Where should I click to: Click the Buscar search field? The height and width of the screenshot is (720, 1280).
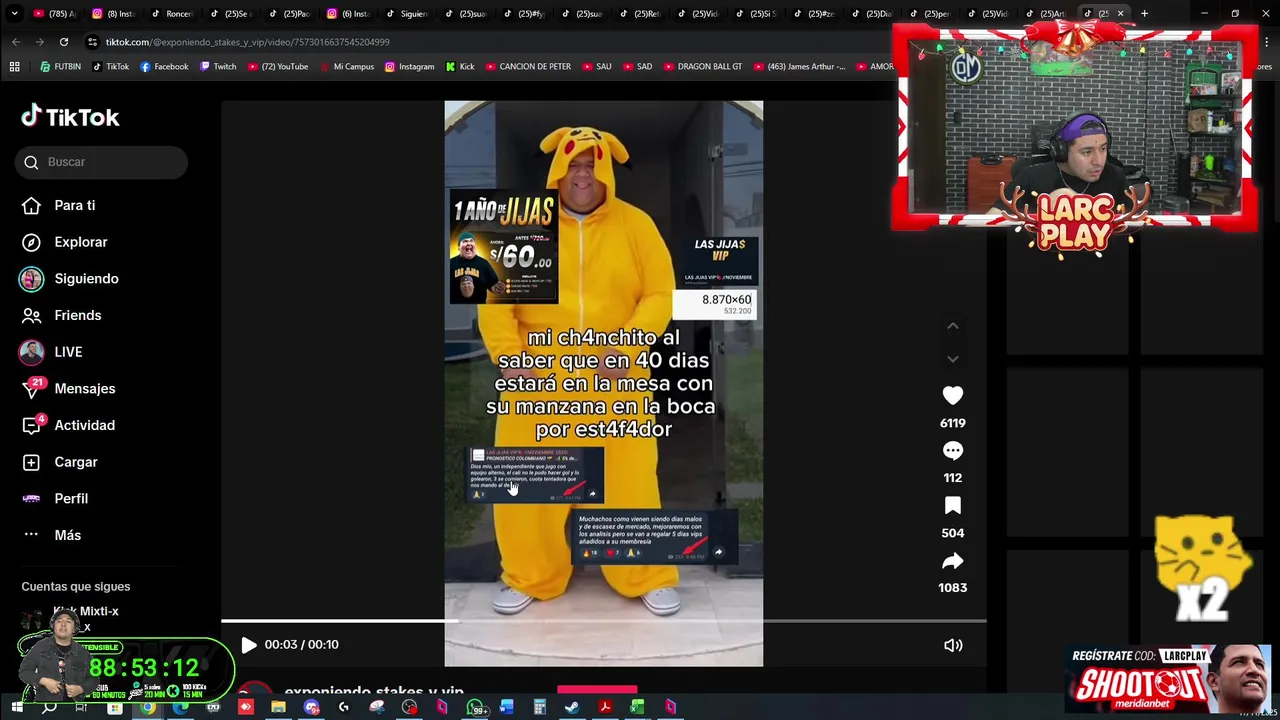point(101,162)
